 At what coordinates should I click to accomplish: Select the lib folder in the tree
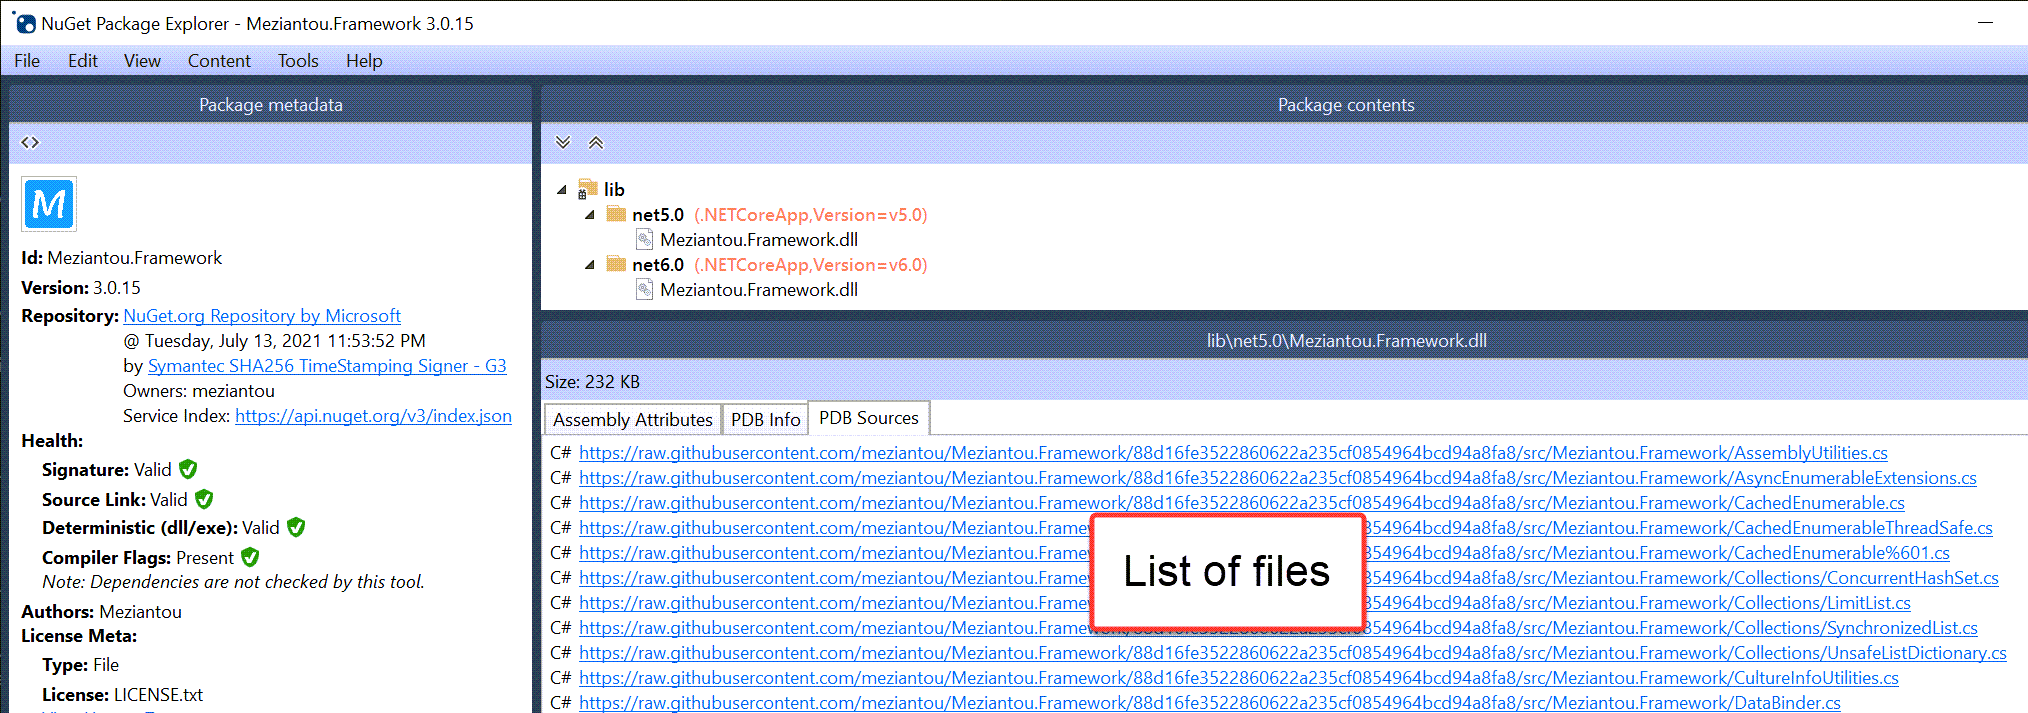(614, 189)
